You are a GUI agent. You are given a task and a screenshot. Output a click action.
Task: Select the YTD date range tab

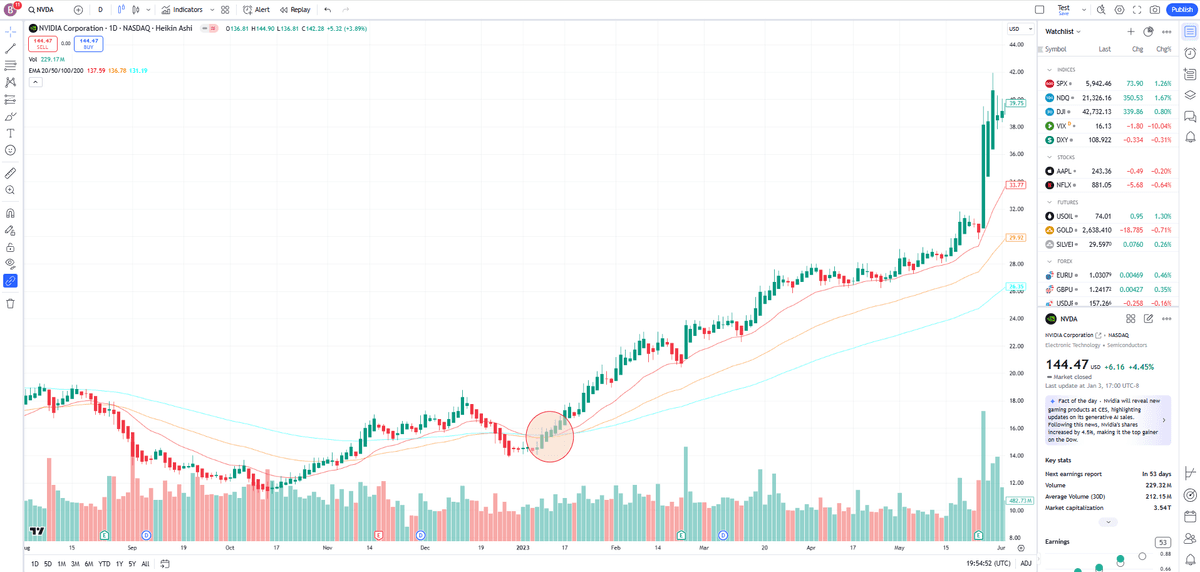105,564
